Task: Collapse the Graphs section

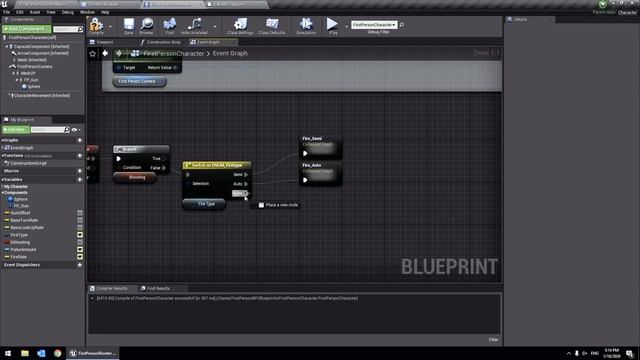Action: tap(3, 140)
